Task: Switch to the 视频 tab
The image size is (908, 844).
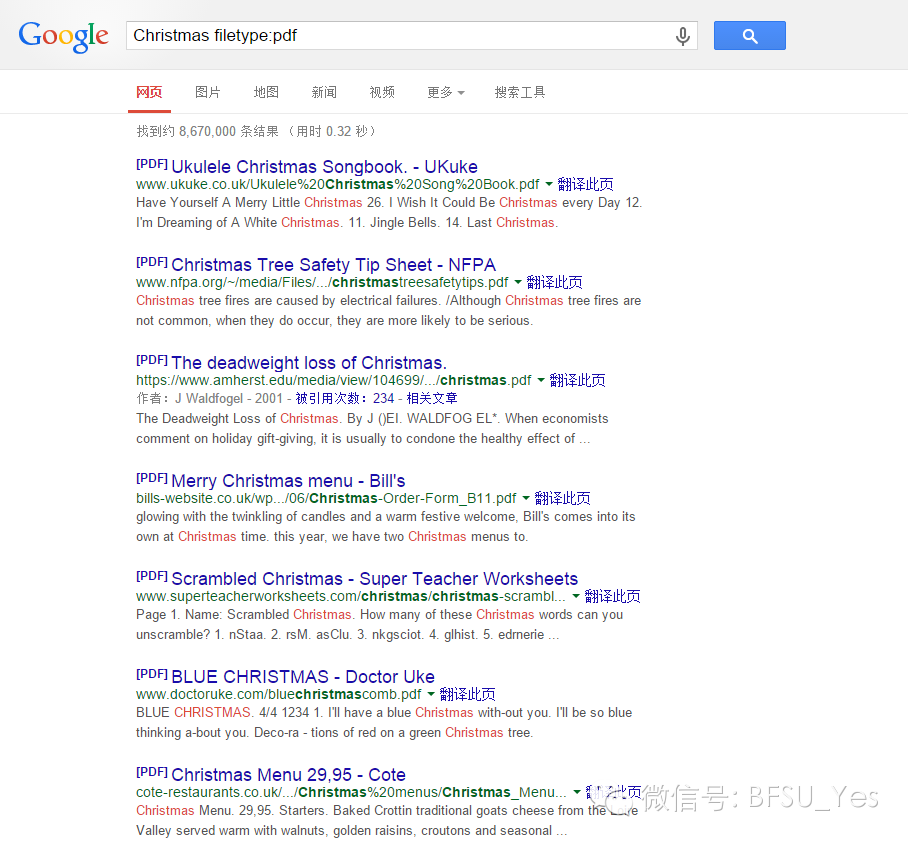Action: [382, 92]
